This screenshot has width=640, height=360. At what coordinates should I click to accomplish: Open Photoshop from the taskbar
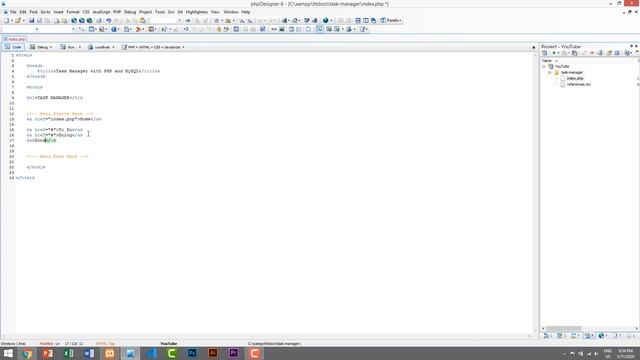click(192, 353)
